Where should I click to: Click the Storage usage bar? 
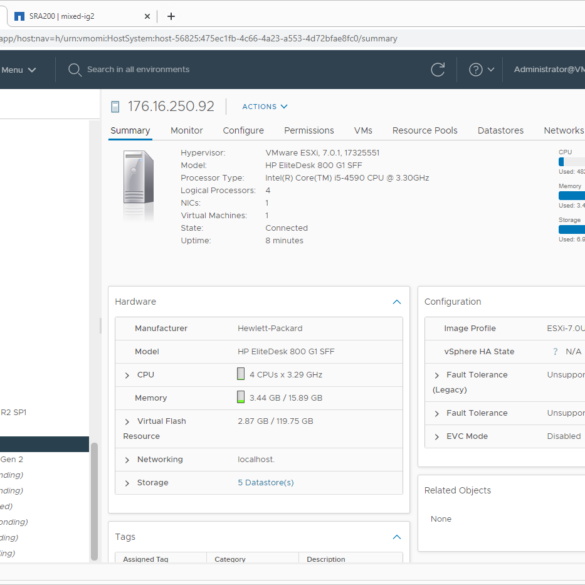click(x=572, y=229)
